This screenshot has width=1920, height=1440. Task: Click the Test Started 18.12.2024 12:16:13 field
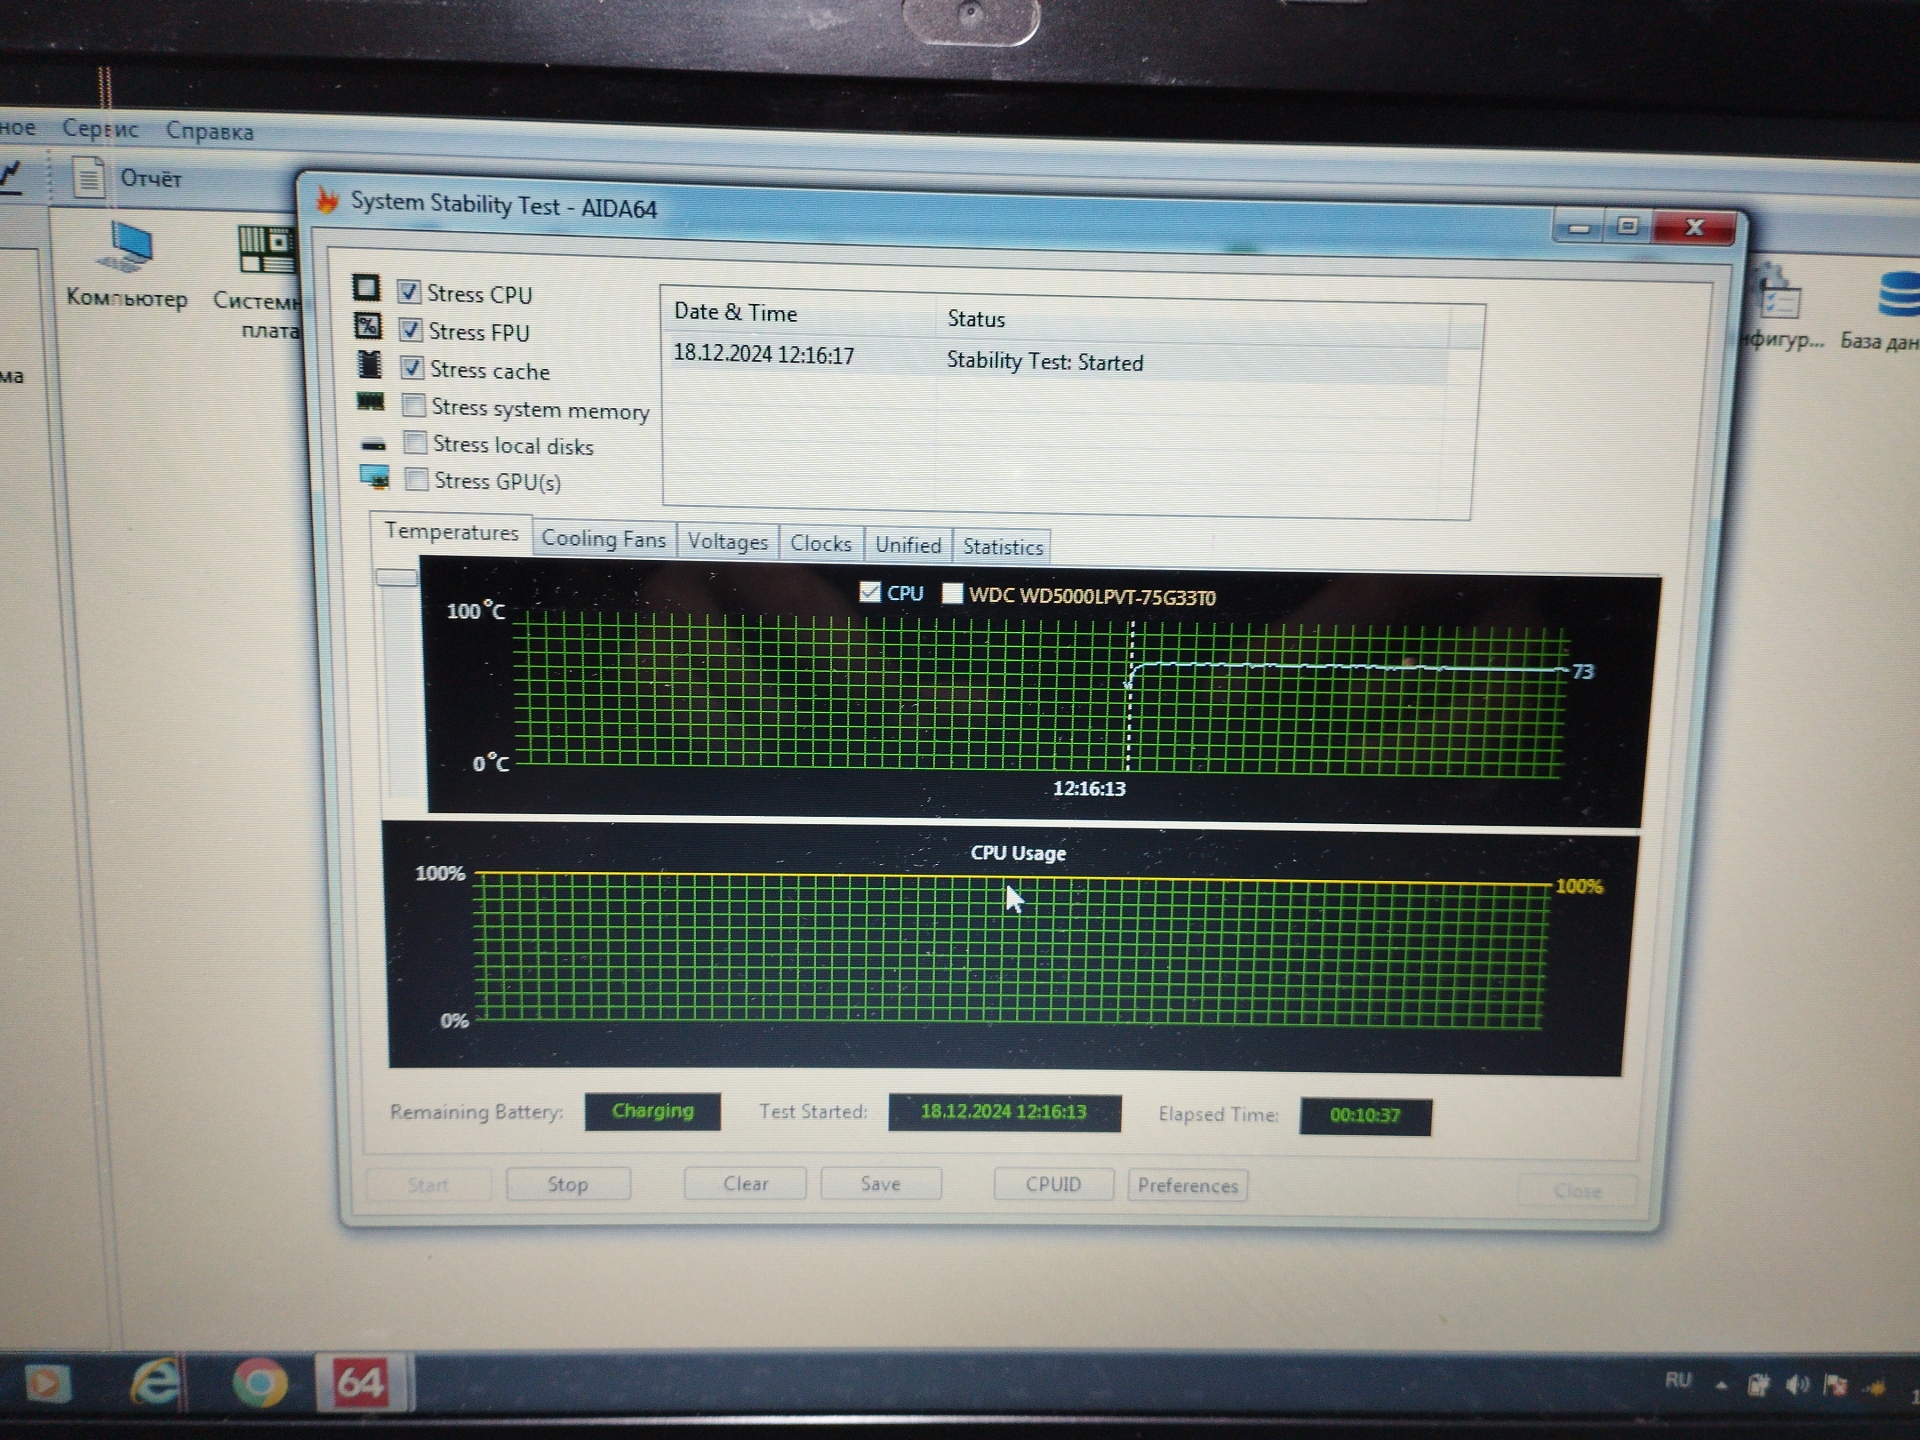pos(1004,1112)
